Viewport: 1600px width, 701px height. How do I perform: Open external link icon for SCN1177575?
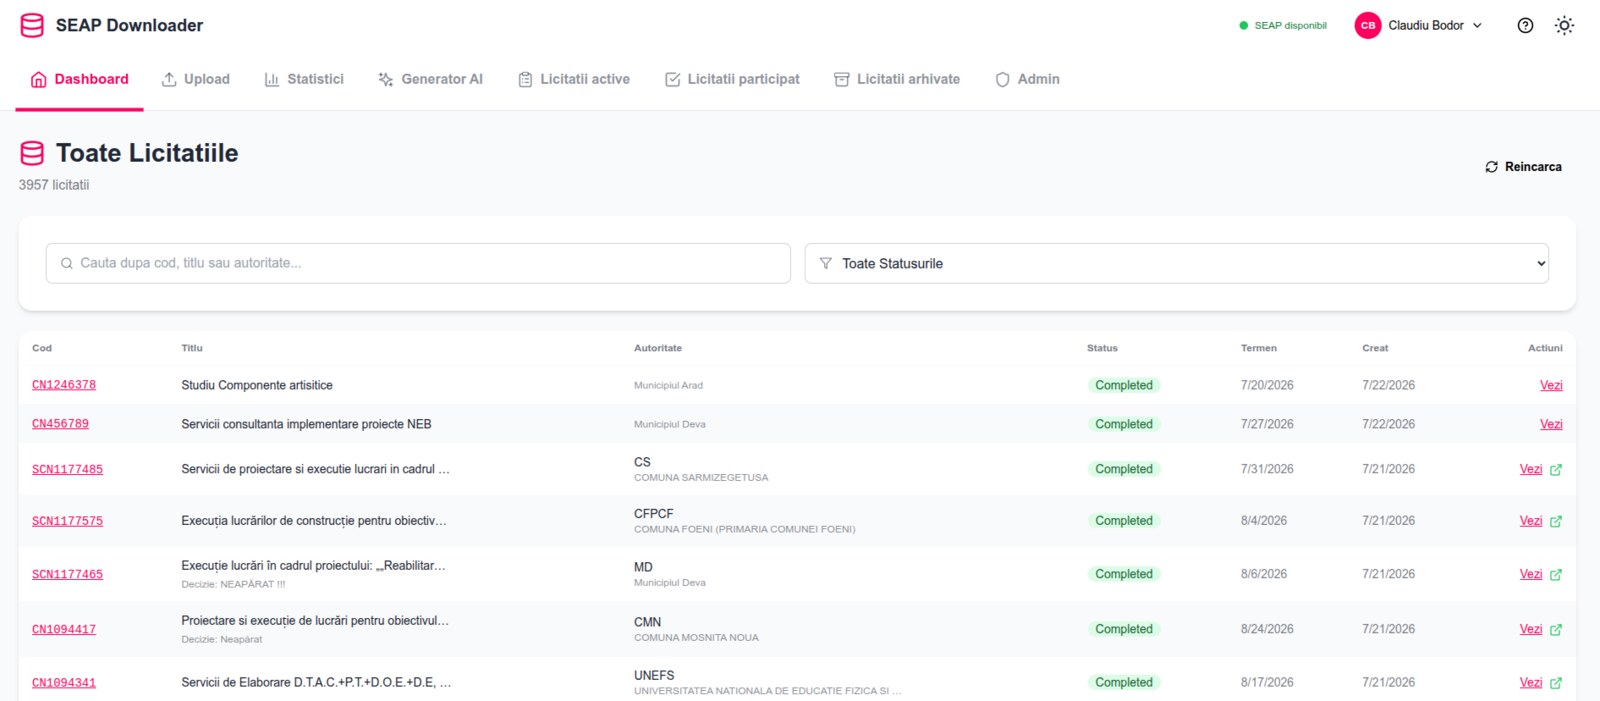[1556, 521]
